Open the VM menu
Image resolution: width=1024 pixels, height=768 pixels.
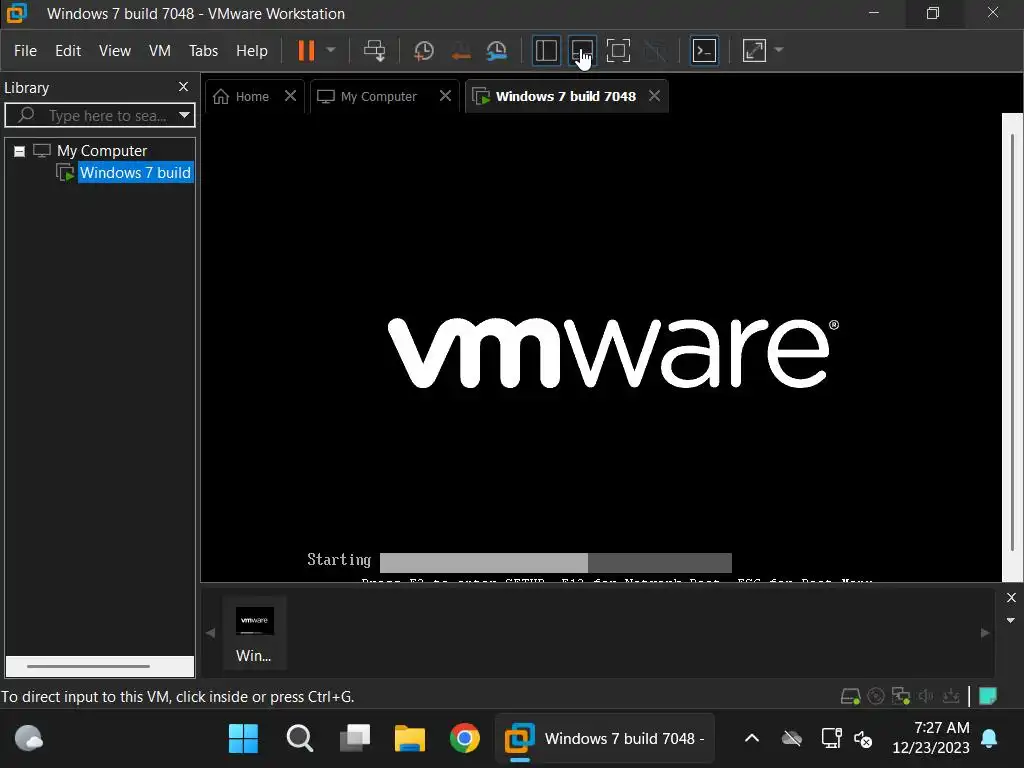click(159, 50)
